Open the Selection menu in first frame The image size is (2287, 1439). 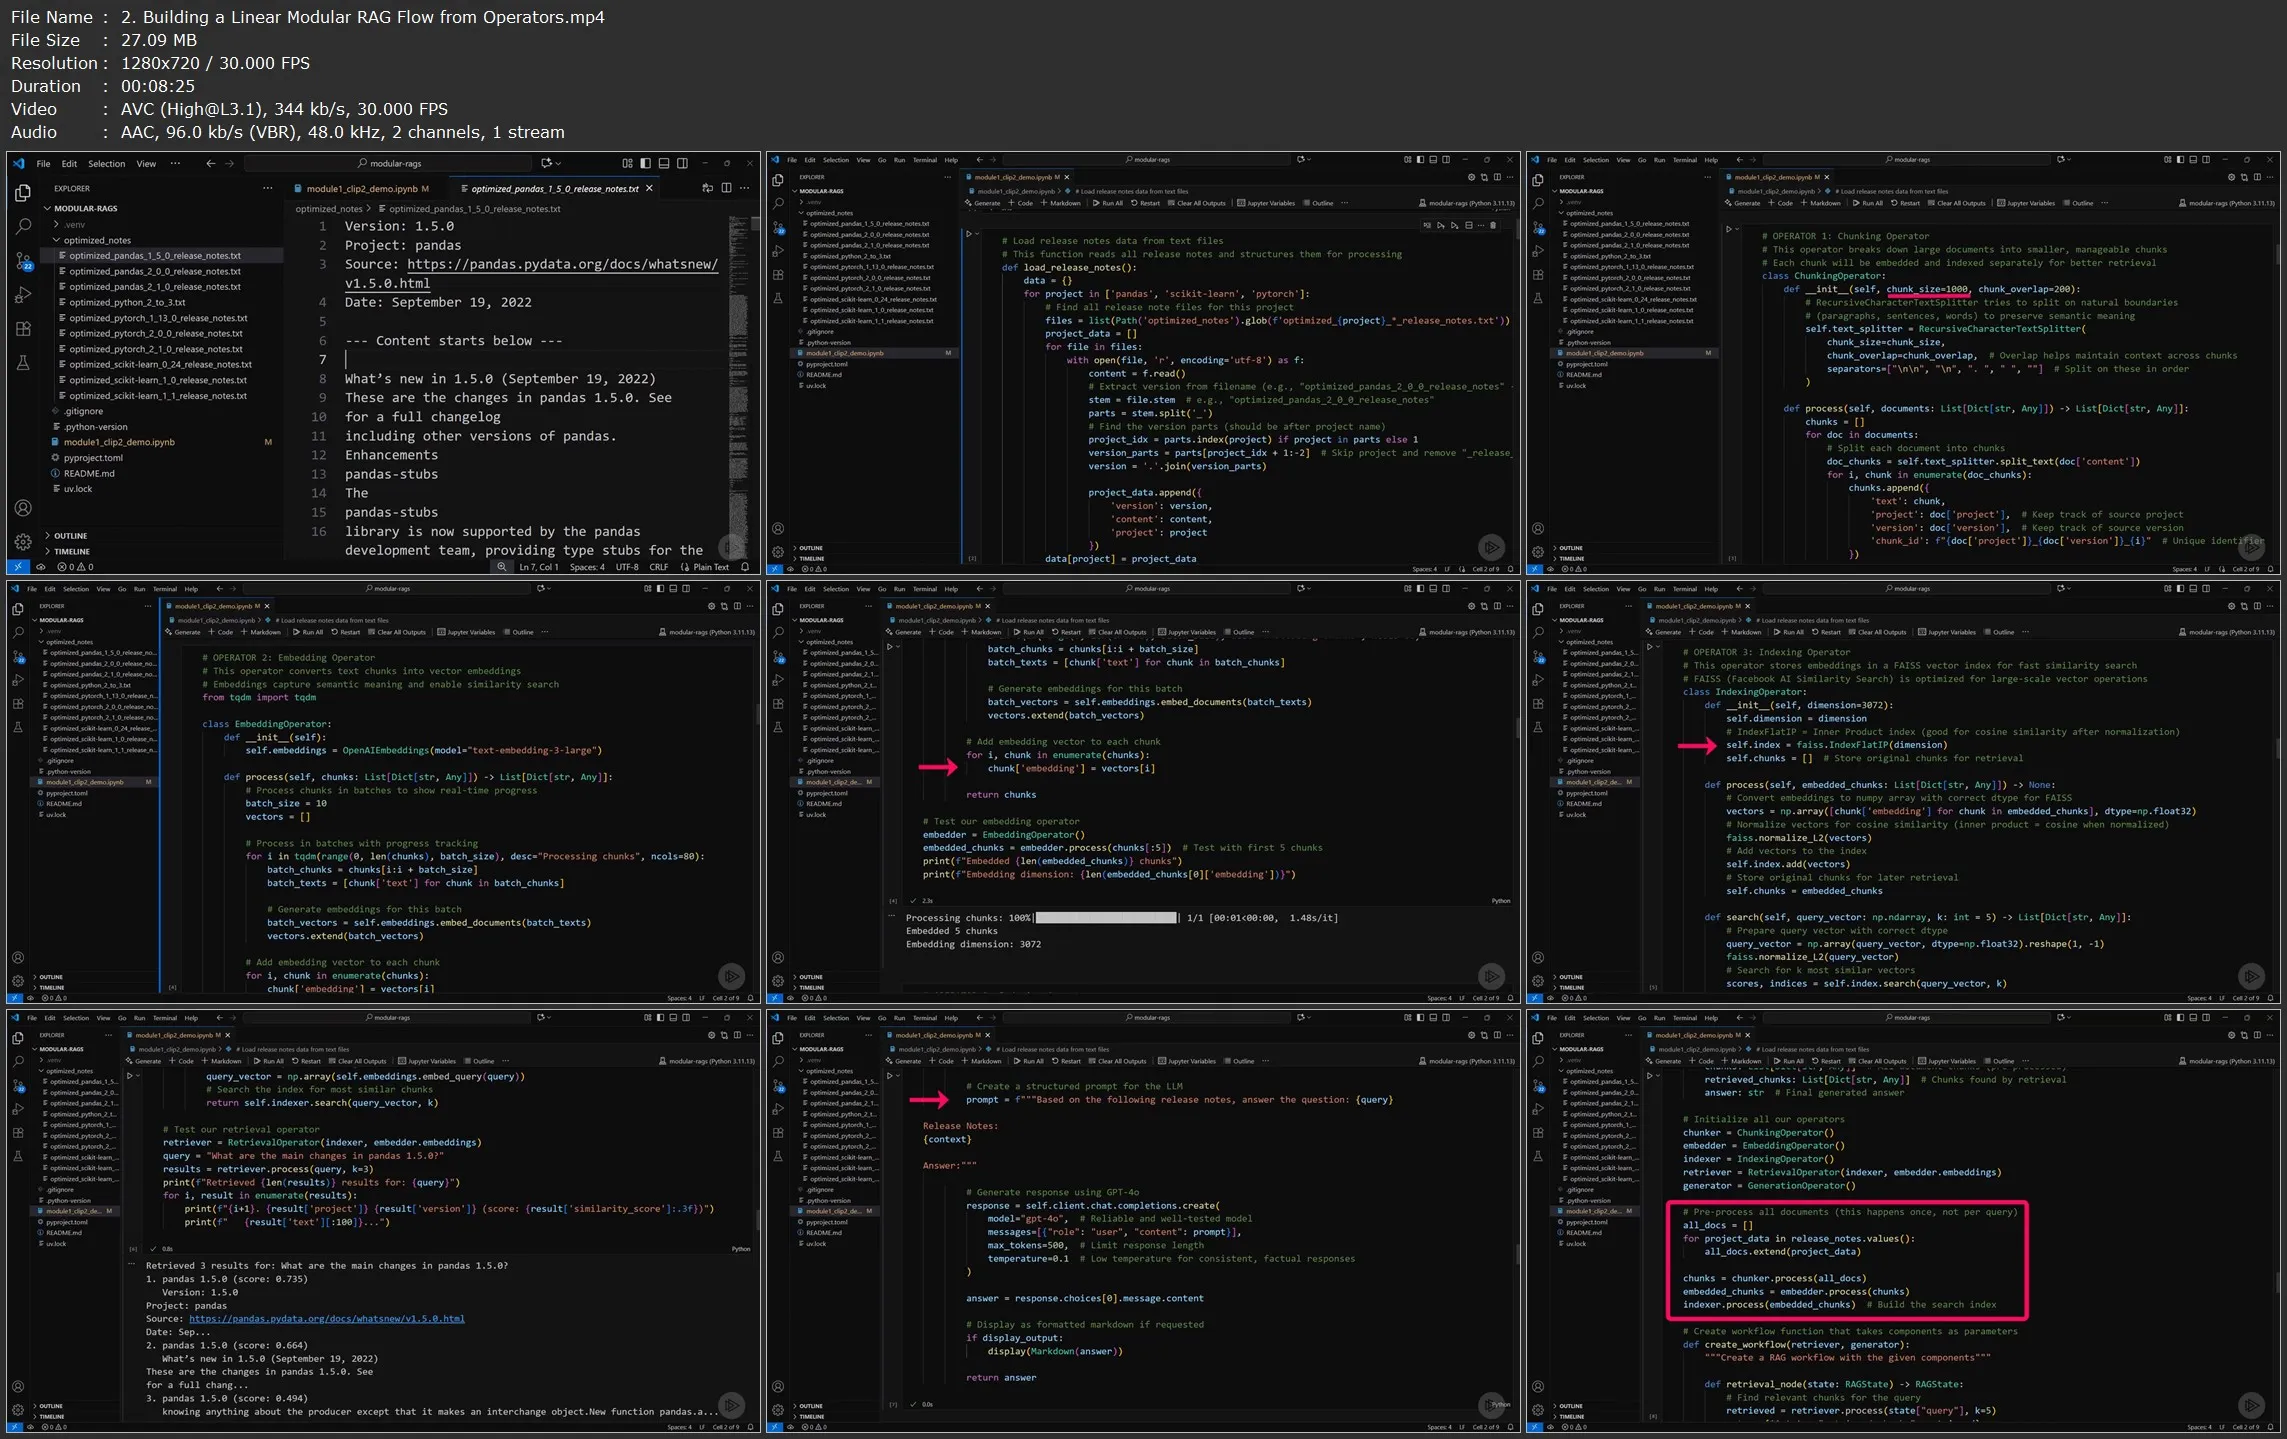tap(106, 163)
